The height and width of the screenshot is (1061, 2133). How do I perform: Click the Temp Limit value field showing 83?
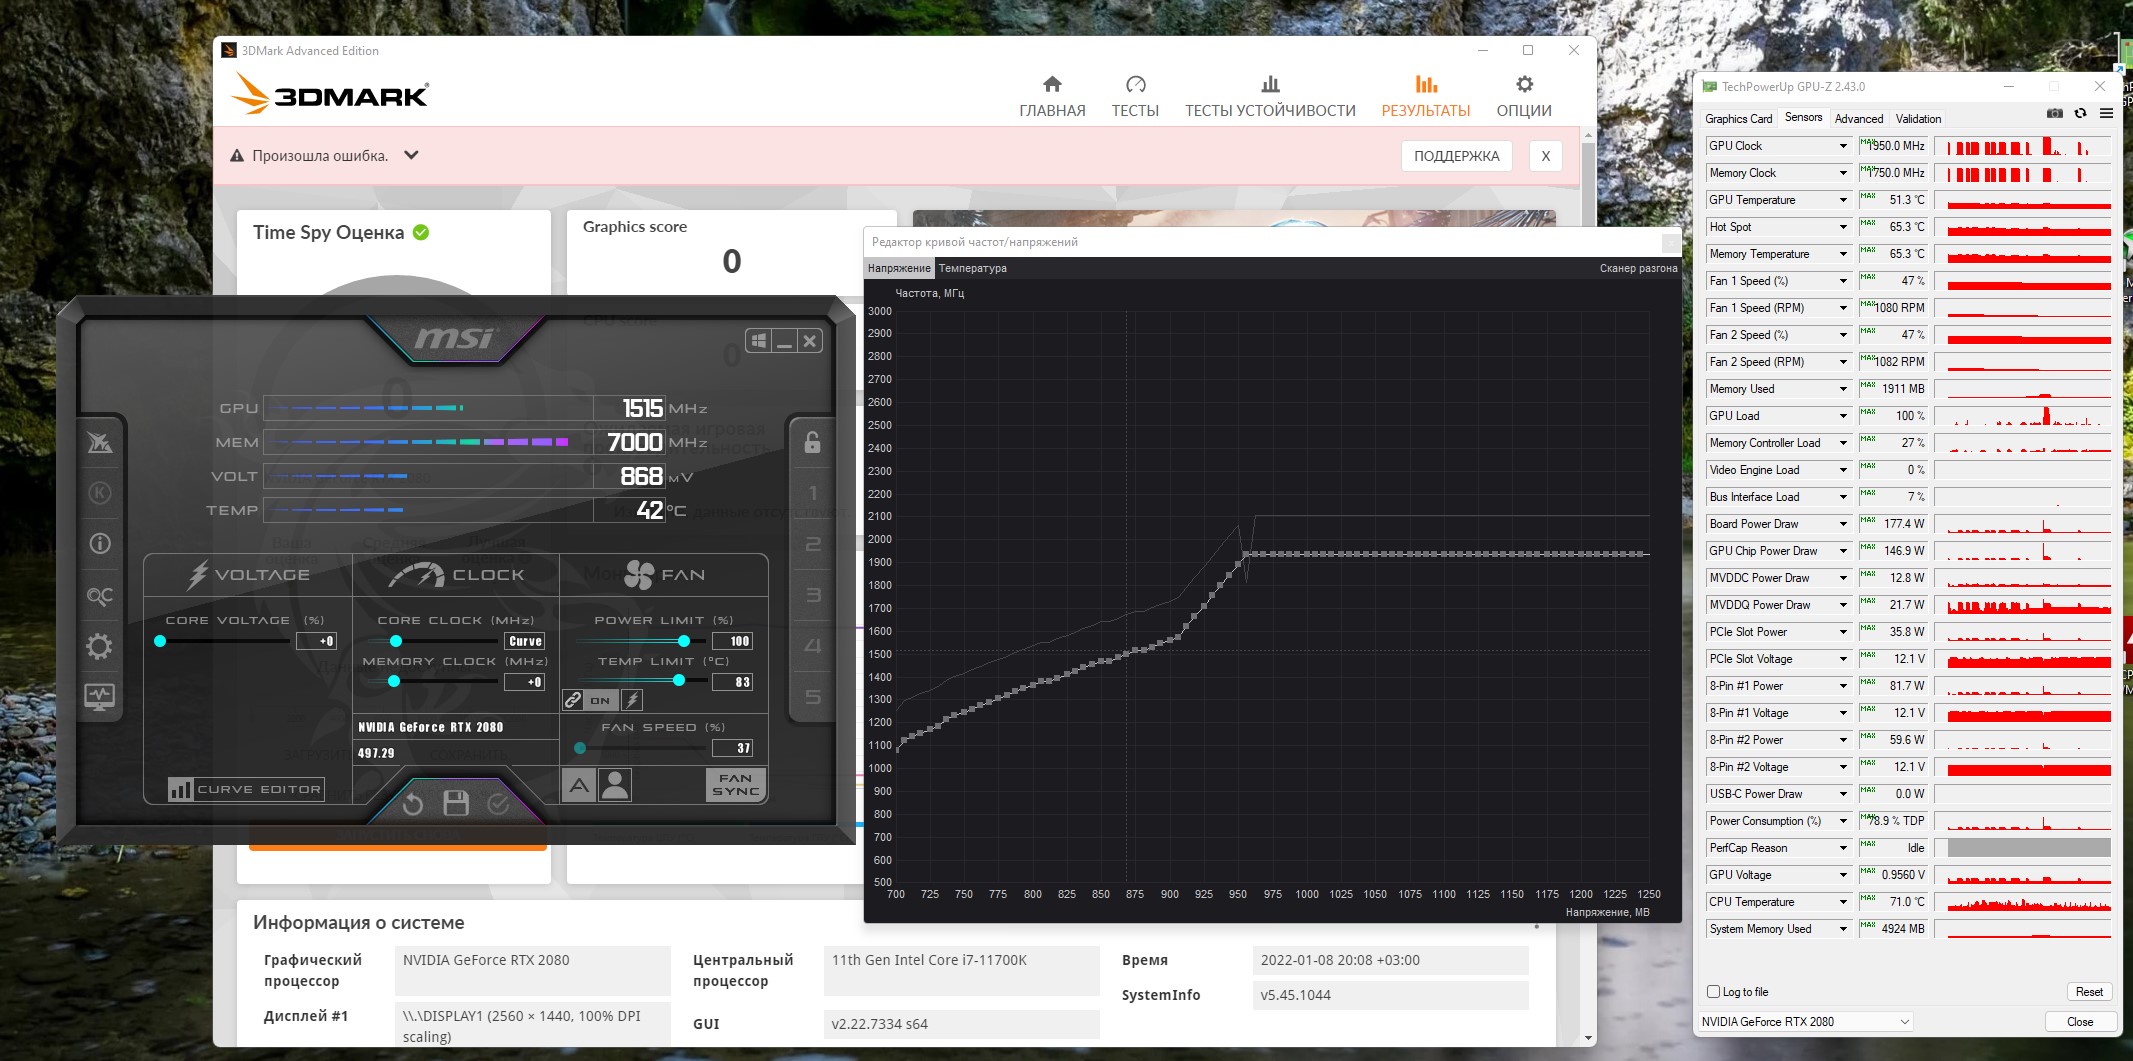click(732, 682)
